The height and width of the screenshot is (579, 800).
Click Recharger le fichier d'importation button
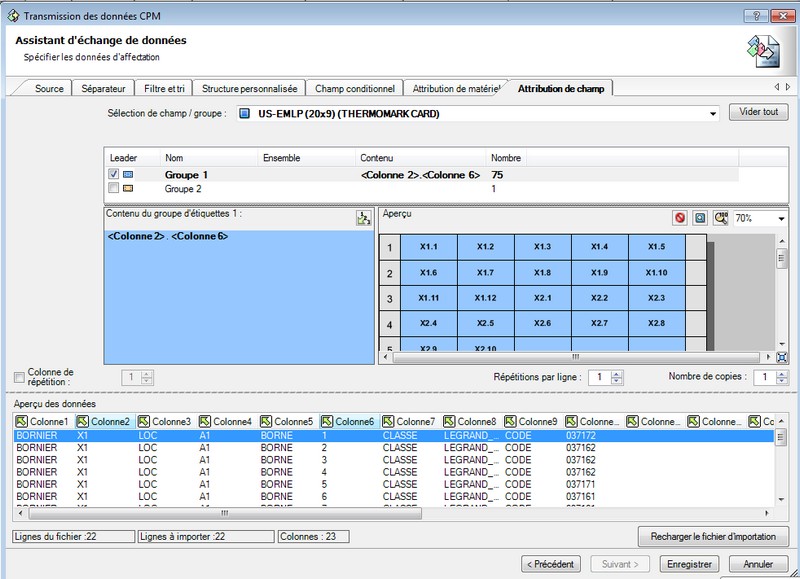pyautogui.click(x=713, y=536)
